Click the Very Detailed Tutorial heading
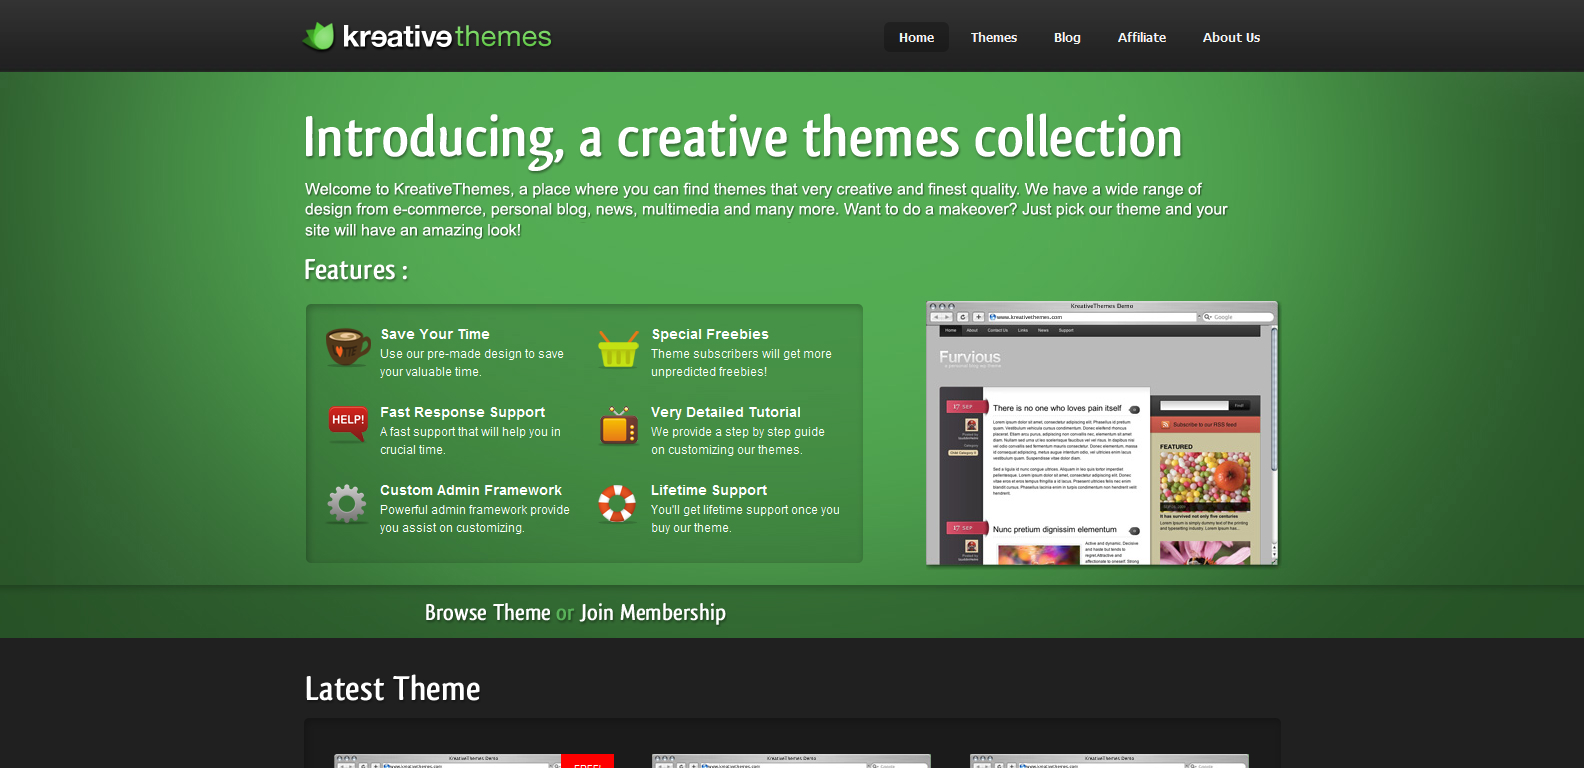Image resolution: width=1584 pixels, height=768 pixels. (x=726, y=412)
